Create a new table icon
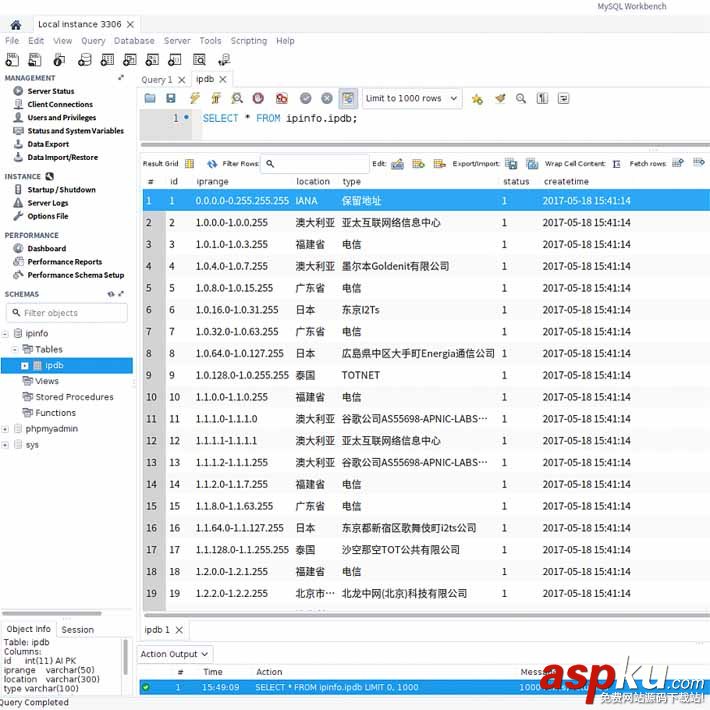 pos(107,60)
